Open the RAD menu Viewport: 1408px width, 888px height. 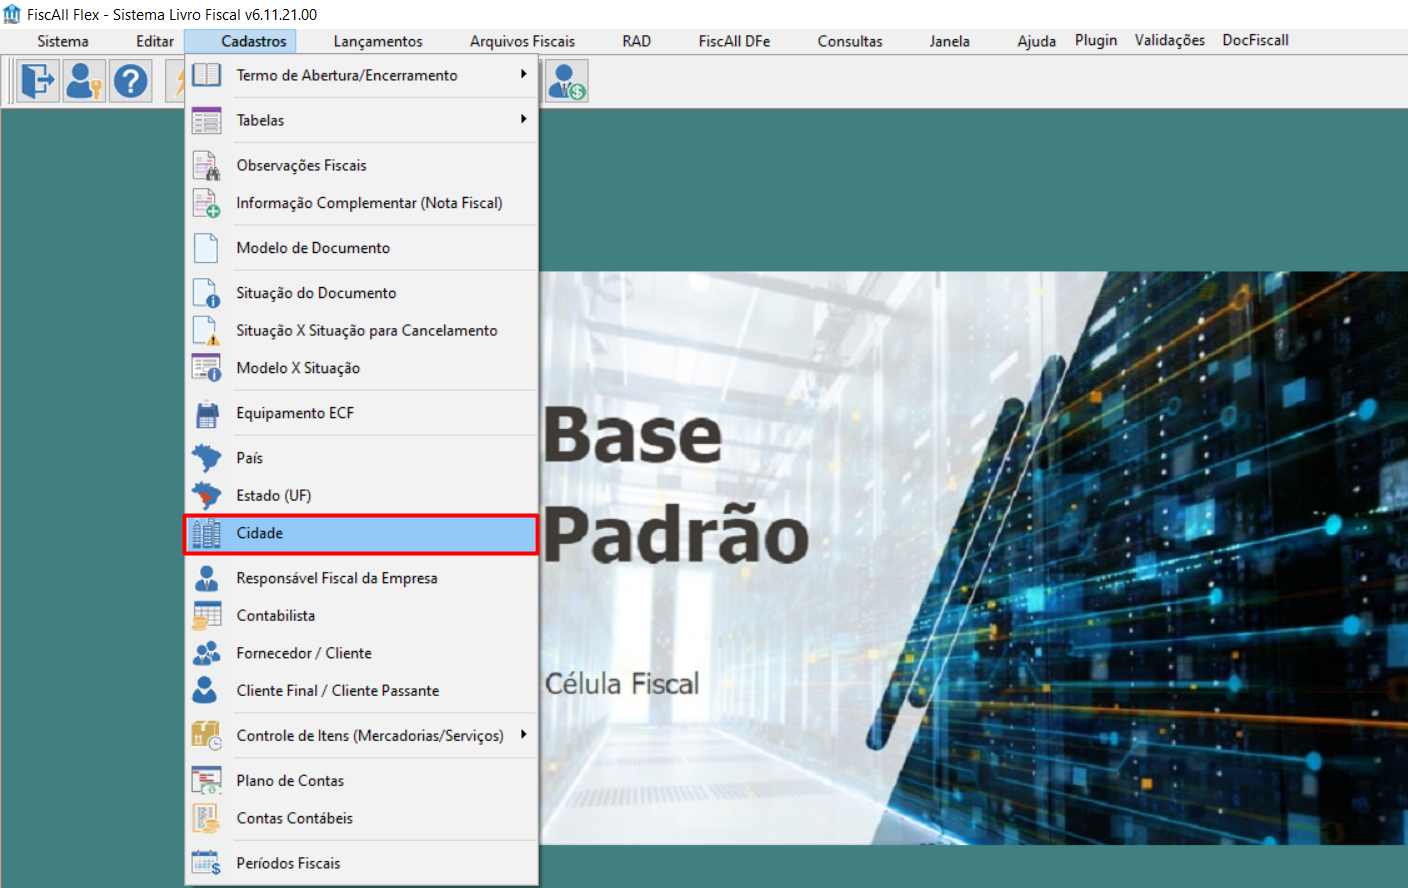636,41
